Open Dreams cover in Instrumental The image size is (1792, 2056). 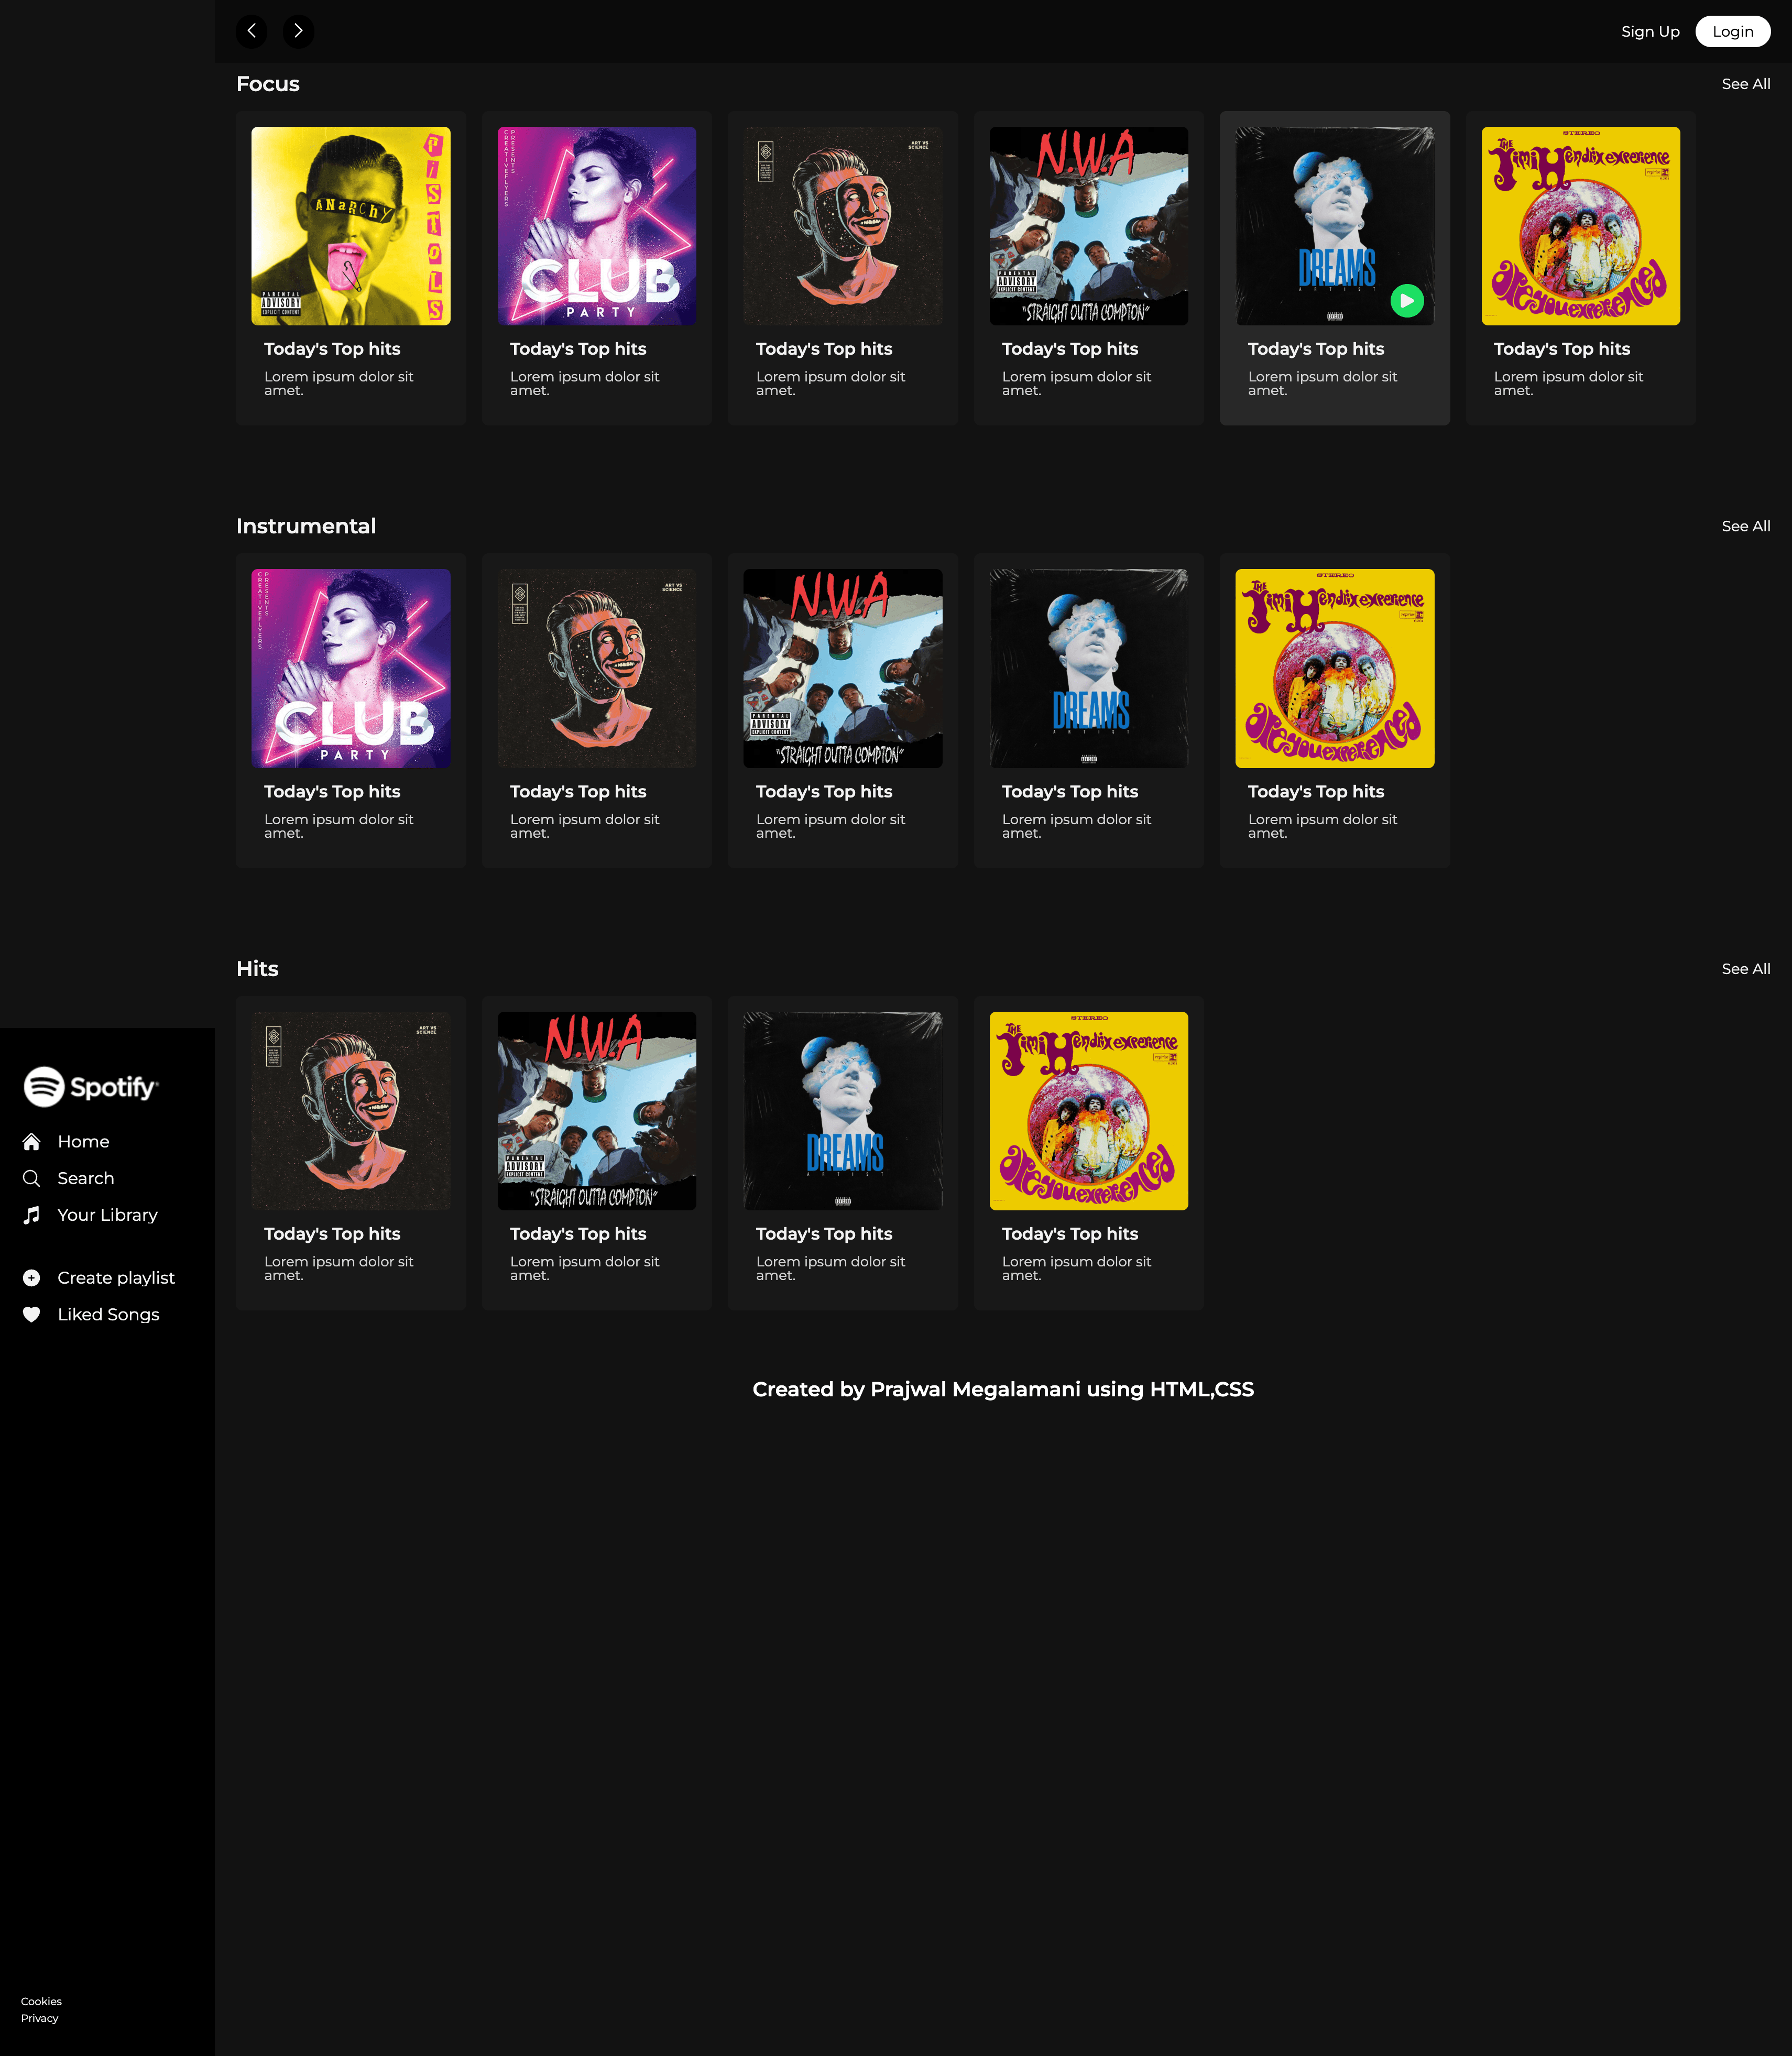coord(1088,668)
